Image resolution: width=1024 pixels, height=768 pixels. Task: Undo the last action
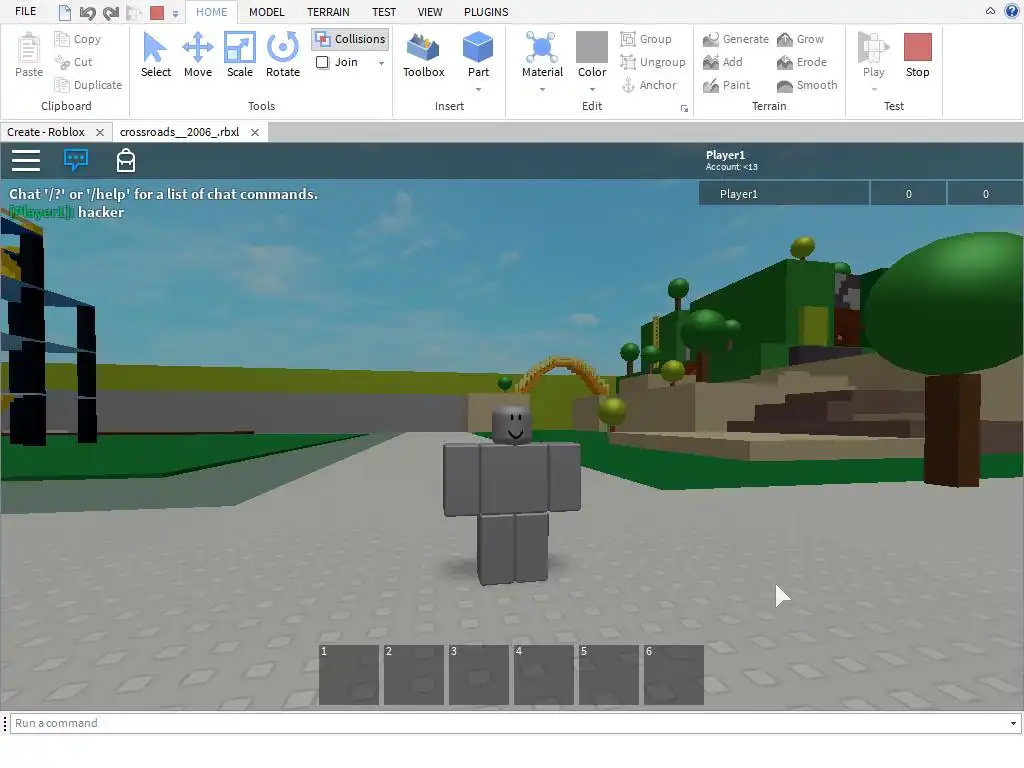88,12
